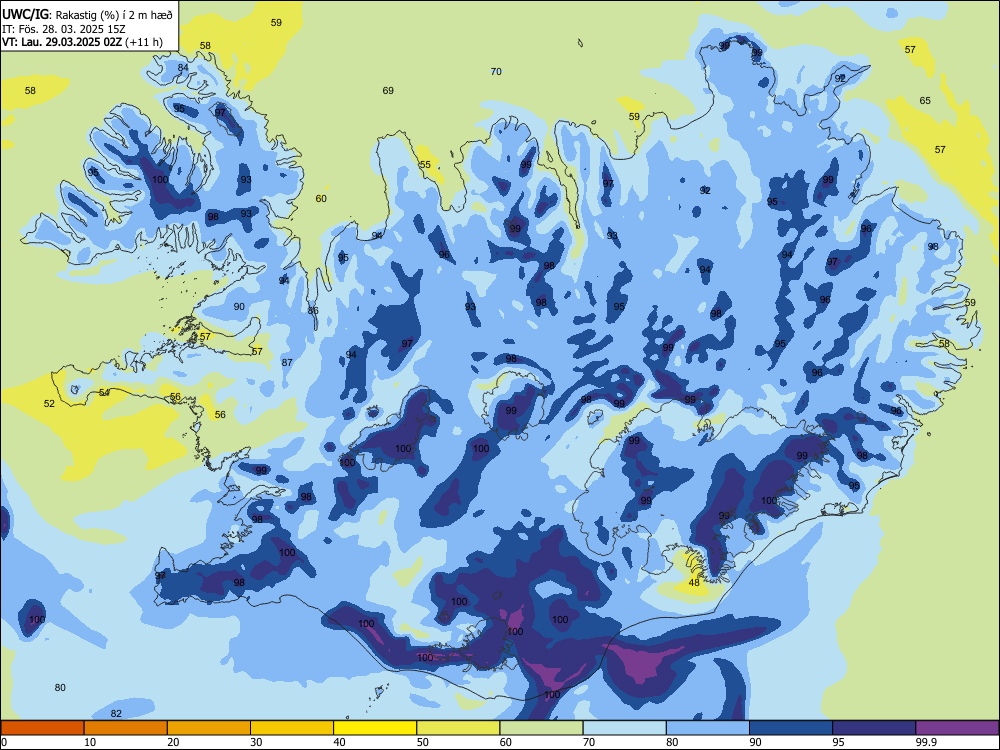Click the title 'UWC/IG: Rakastig (%) í 2 m hæð'
Screen dimensions: 1000x750
tap(87, 13)
